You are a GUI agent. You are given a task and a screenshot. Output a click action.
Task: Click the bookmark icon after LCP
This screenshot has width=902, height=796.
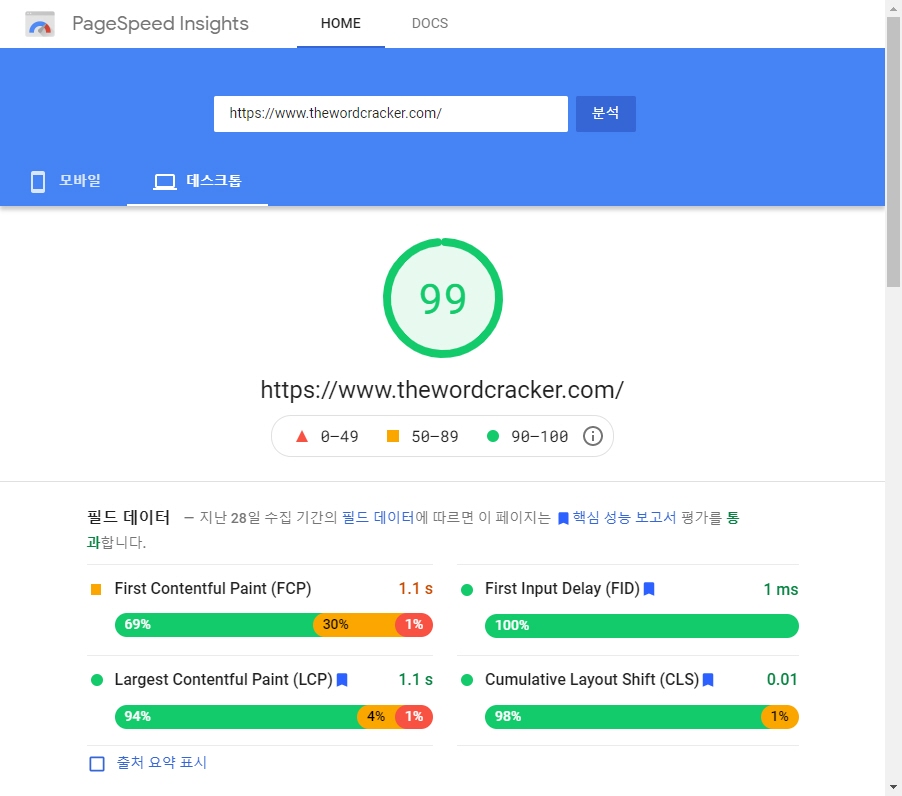coord(342,680)
